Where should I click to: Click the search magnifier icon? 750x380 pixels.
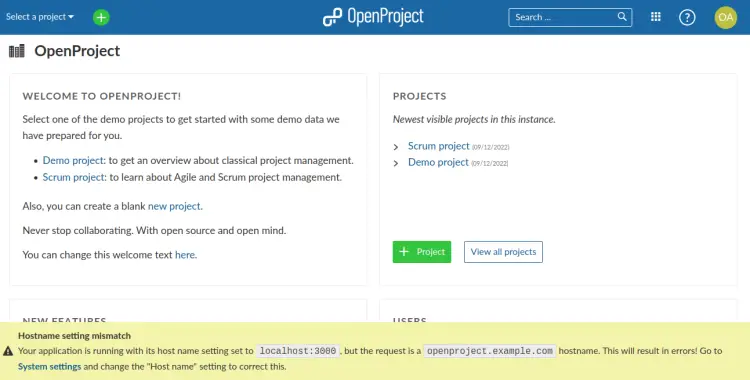click(622, 17)
